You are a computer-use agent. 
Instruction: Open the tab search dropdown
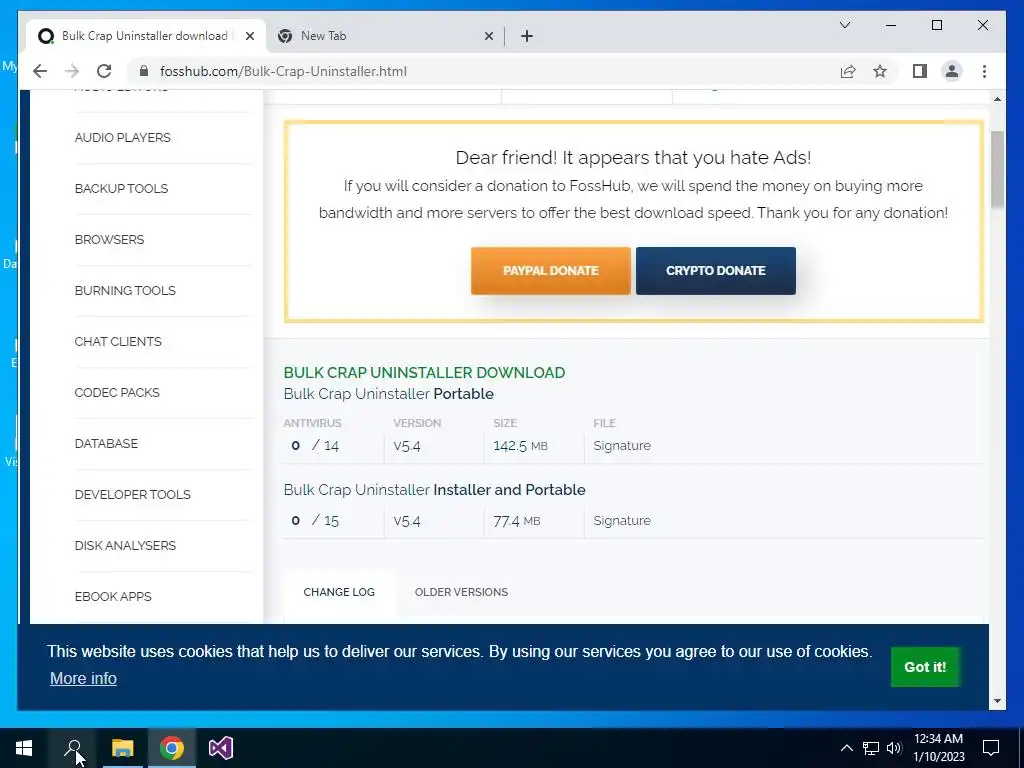pos(844,25)
